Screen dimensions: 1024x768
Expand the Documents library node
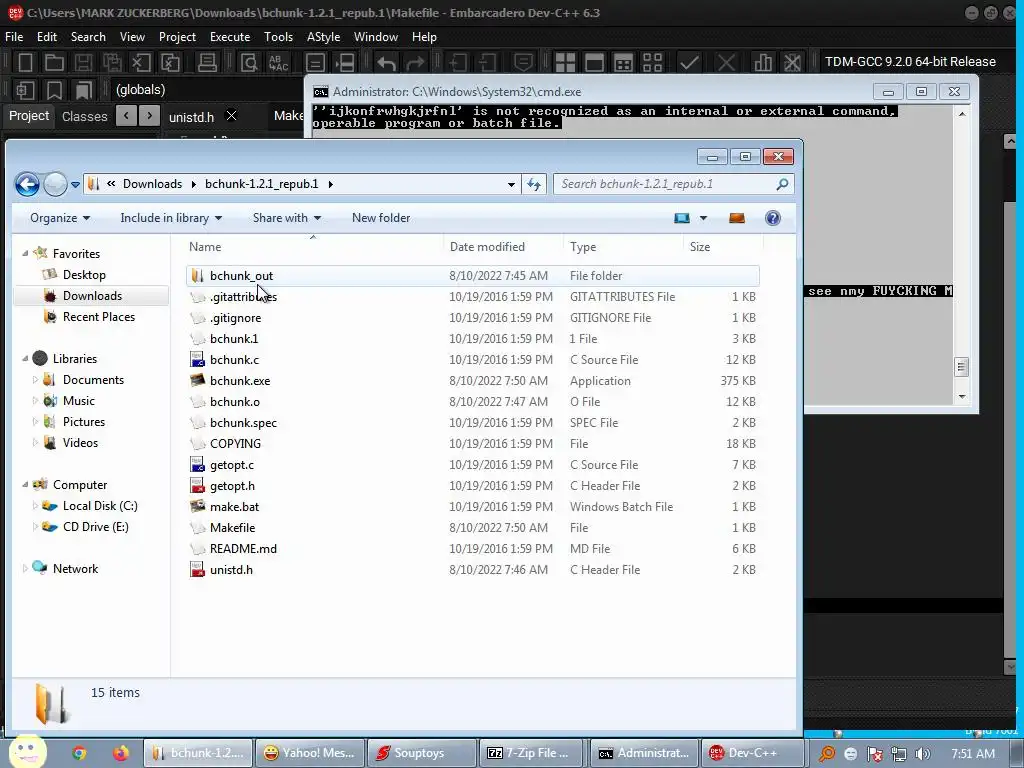point(35,379)
